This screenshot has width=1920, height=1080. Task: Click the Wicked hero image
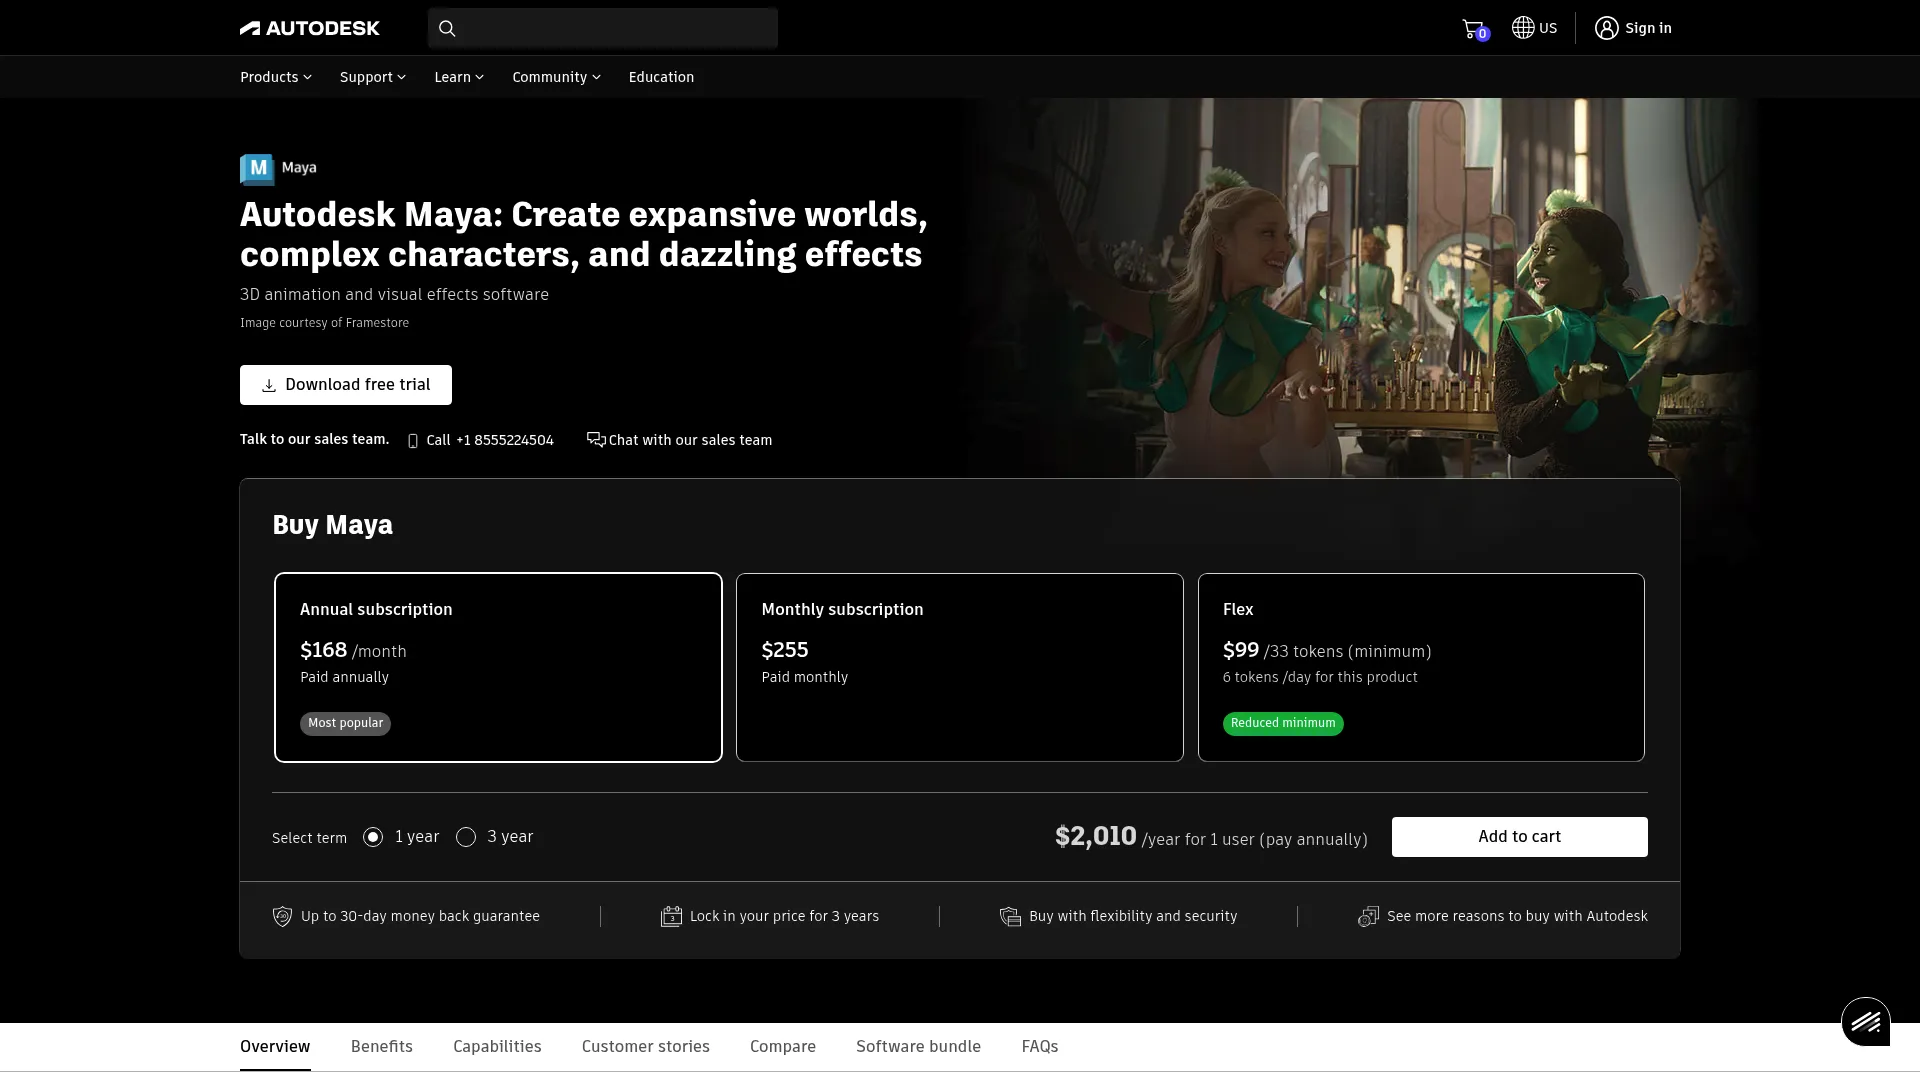click(x=1360, y=288)
